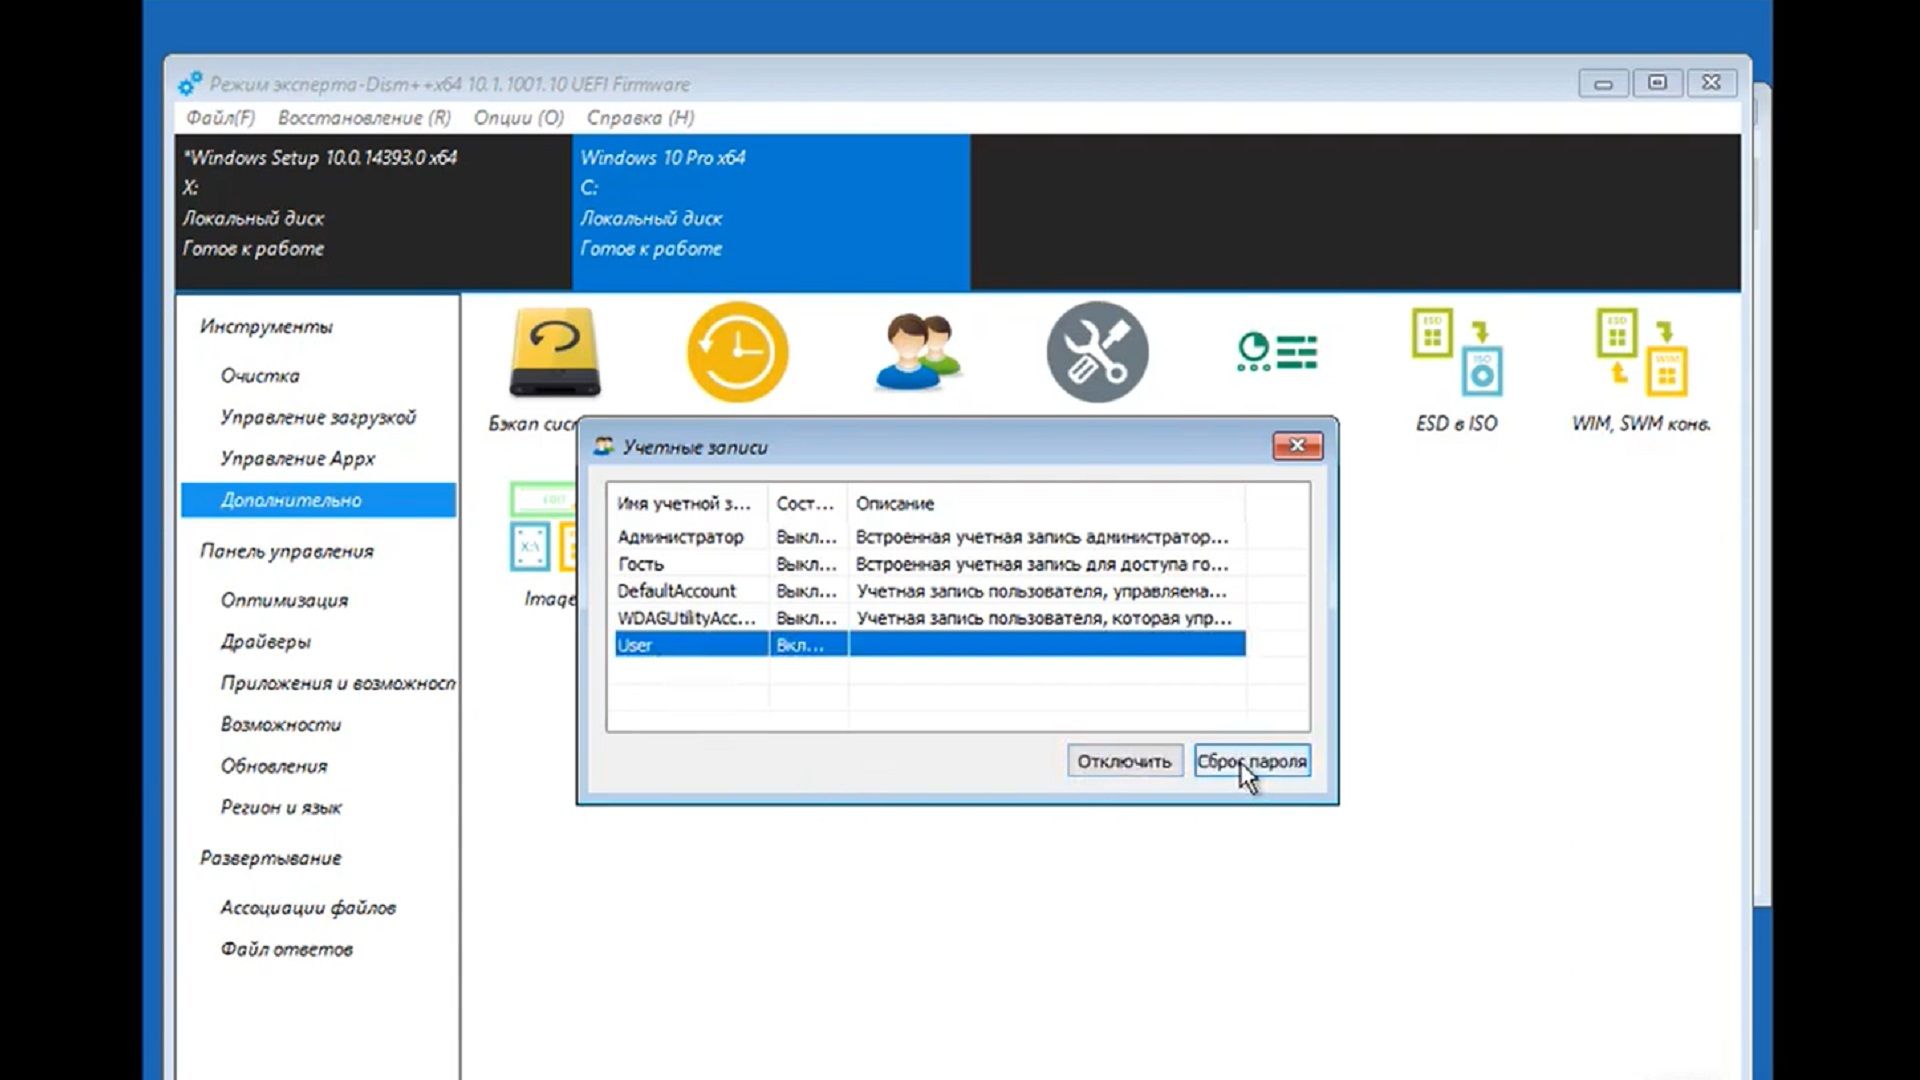The image size is (1920, 1080).
Task: Click the Описание column header
Action: [x=895, y=504]
